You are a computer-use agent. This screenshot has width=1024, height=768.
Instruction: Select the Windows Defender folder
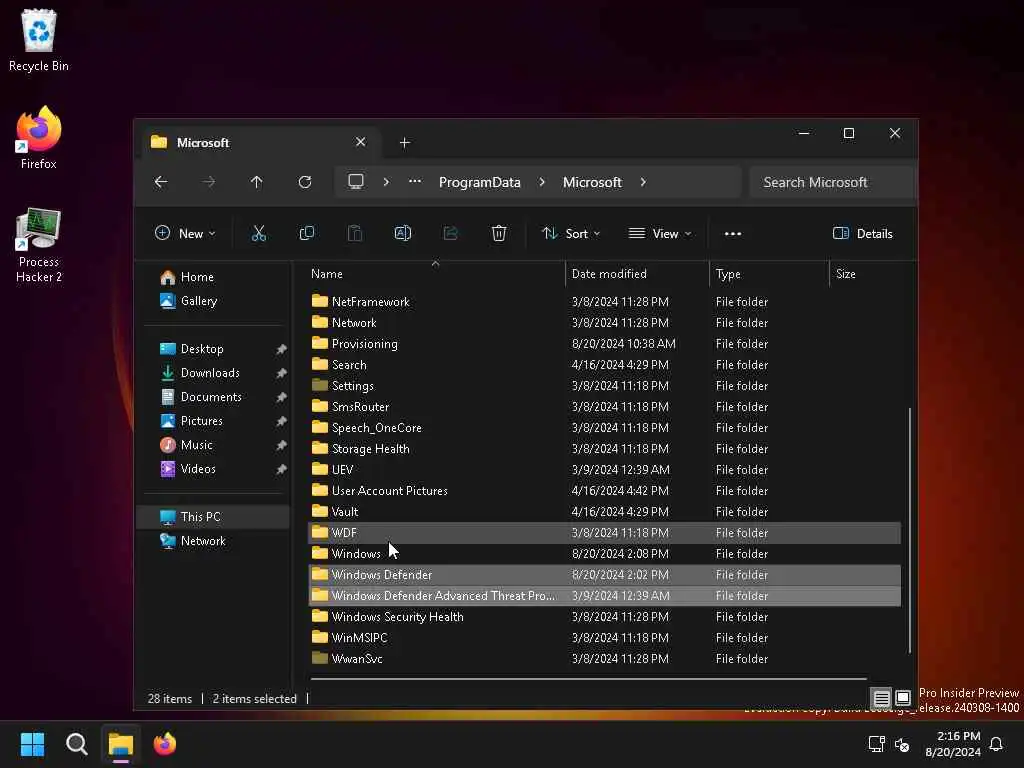pos(604,575)
